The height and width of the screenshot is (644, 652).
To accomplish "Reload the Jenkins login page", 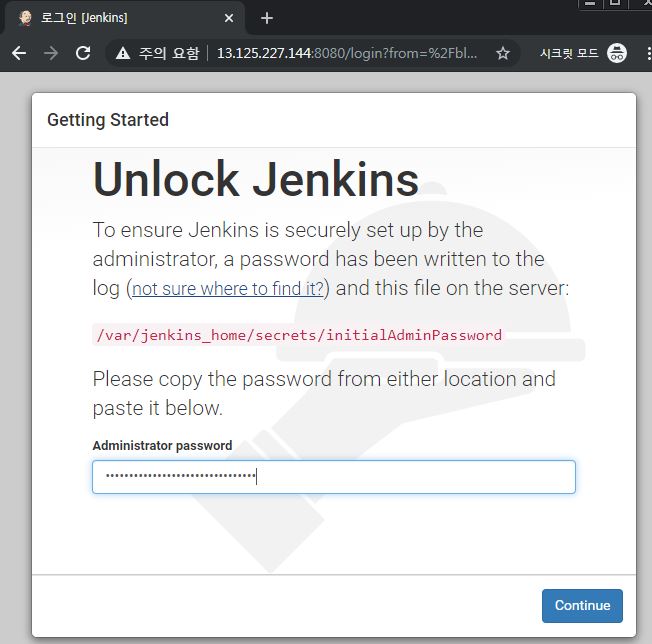I will click(83, 53).
